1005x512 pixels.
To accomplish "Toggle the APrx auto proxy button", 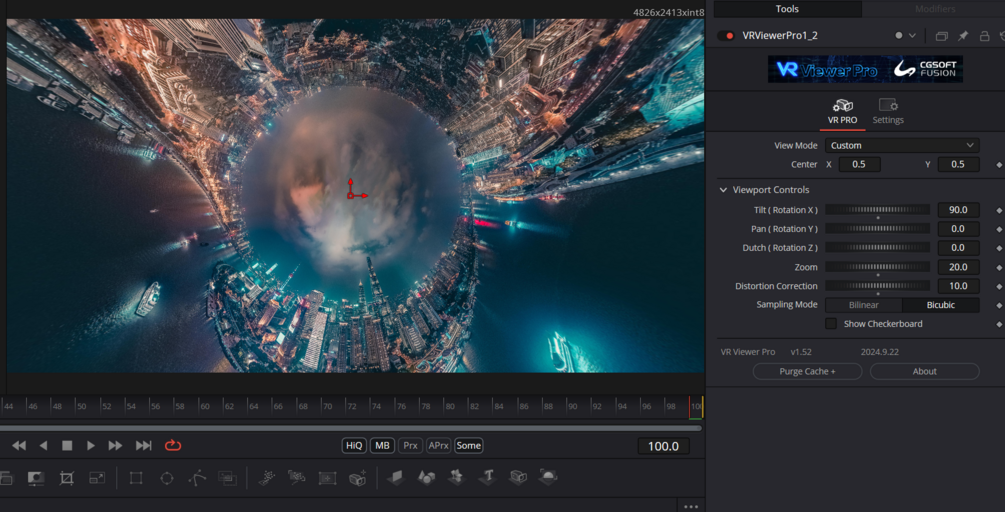I will click(438, 445).
